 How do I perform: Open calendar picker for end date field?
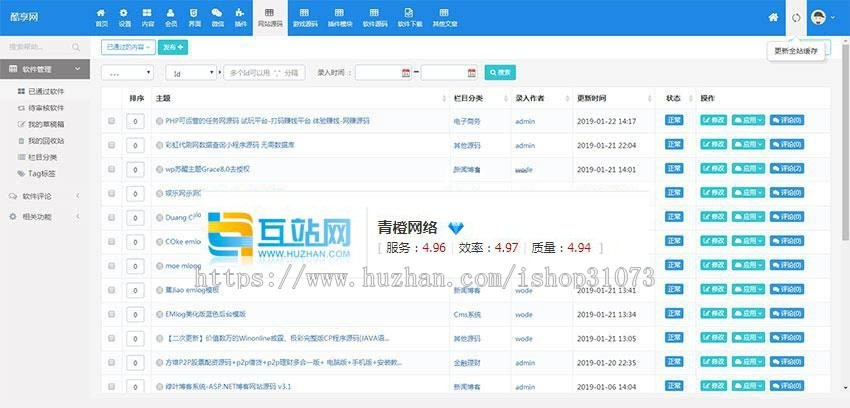pos(472,73)
